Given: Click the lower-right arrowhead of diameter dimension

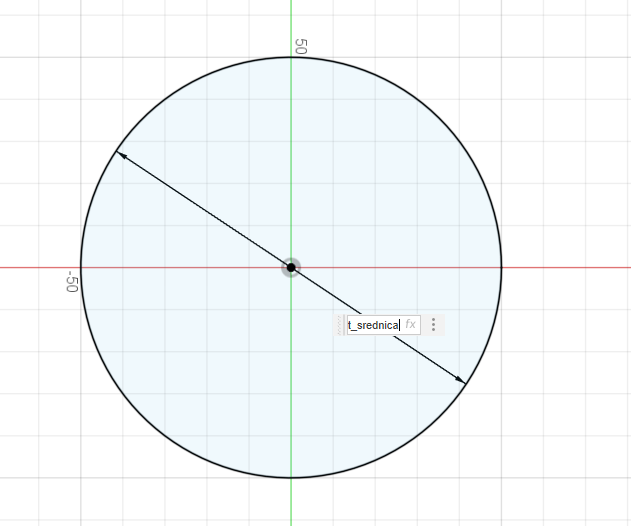Looking at the screenshot, I should [461, 380].
